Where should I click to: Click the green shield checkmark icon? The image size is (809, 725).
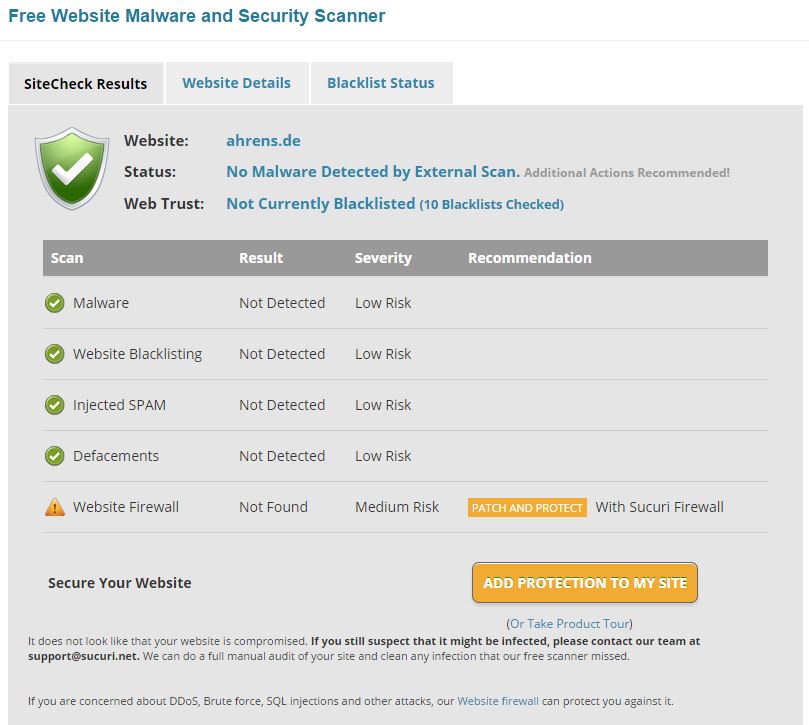[x=72, y=168]
